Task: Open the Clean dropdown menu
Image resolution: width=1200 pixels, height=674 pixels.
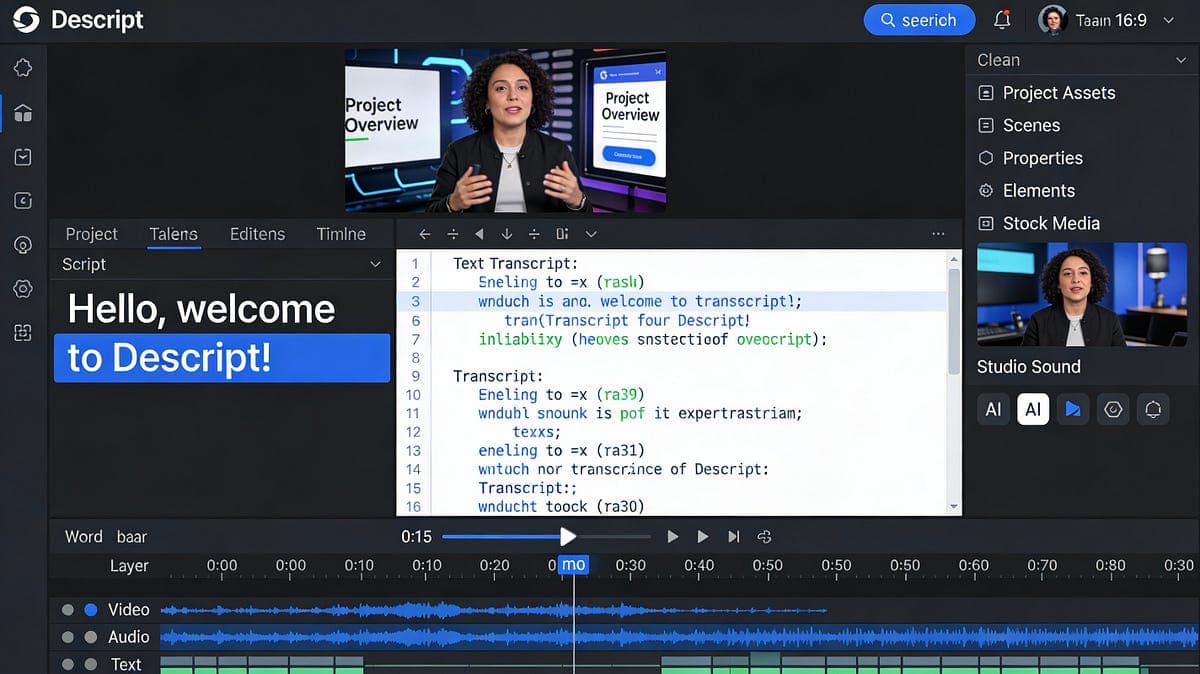Action: click(1080, 59)
